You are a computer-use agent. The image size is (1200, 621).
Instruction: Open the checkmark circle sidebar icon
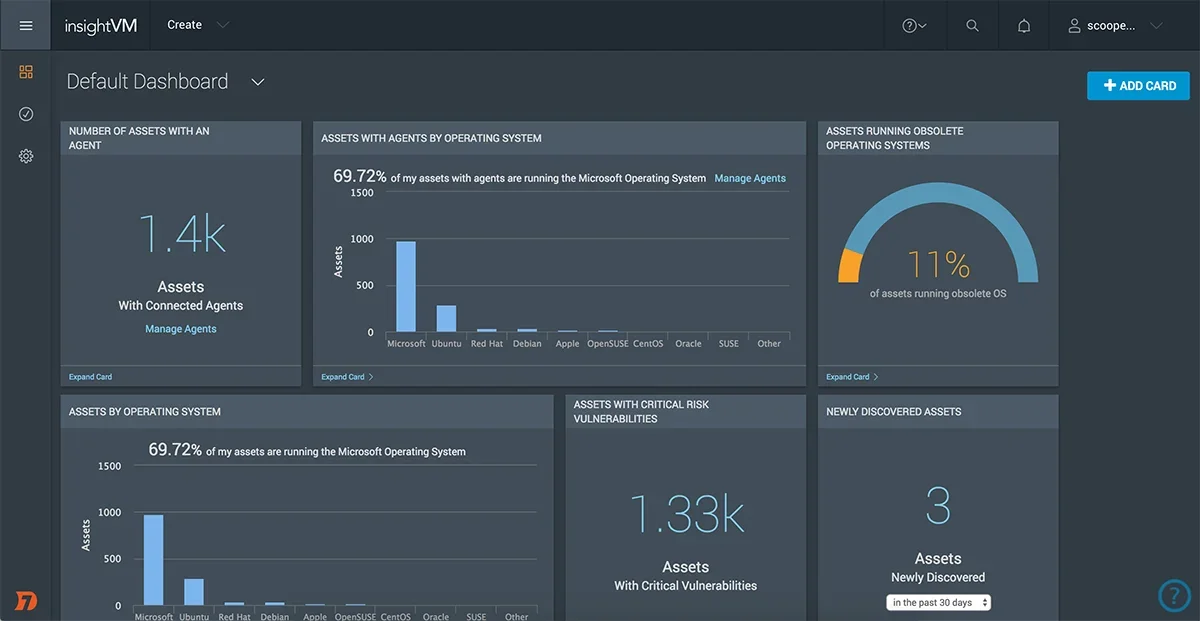(x=26, y=114)
